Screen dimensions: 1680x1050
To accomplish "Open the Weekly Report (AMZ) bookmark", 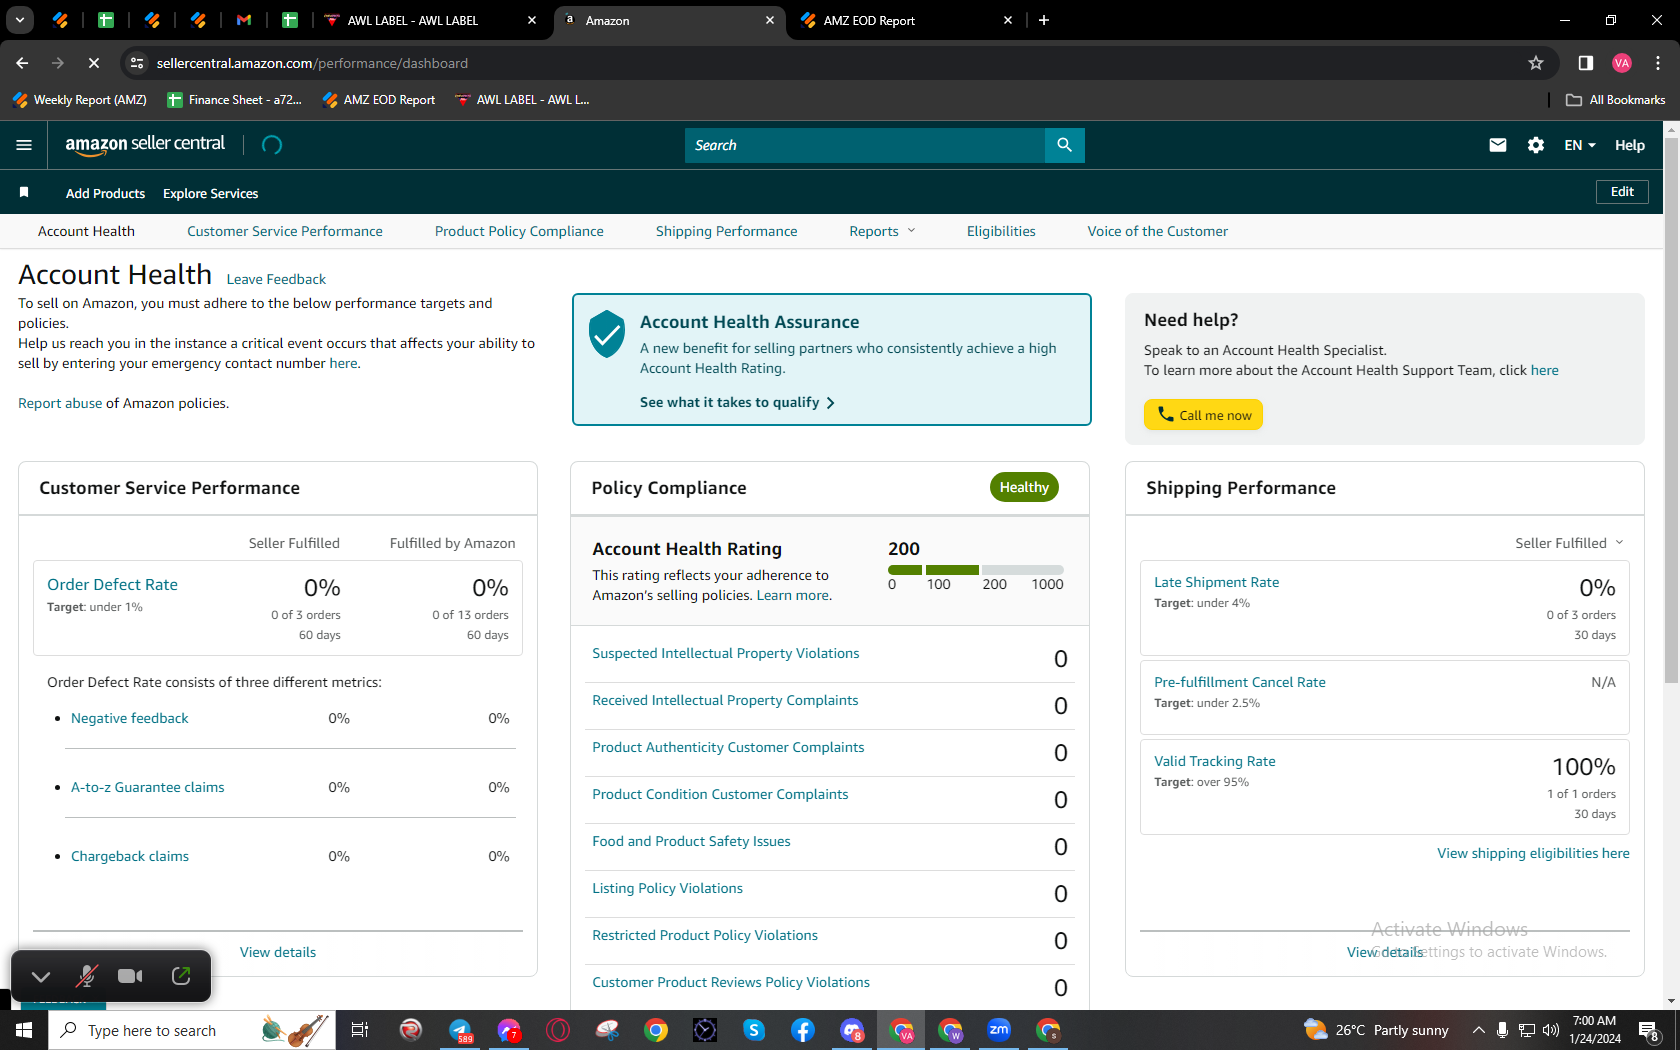I will (x=80, y=100).
